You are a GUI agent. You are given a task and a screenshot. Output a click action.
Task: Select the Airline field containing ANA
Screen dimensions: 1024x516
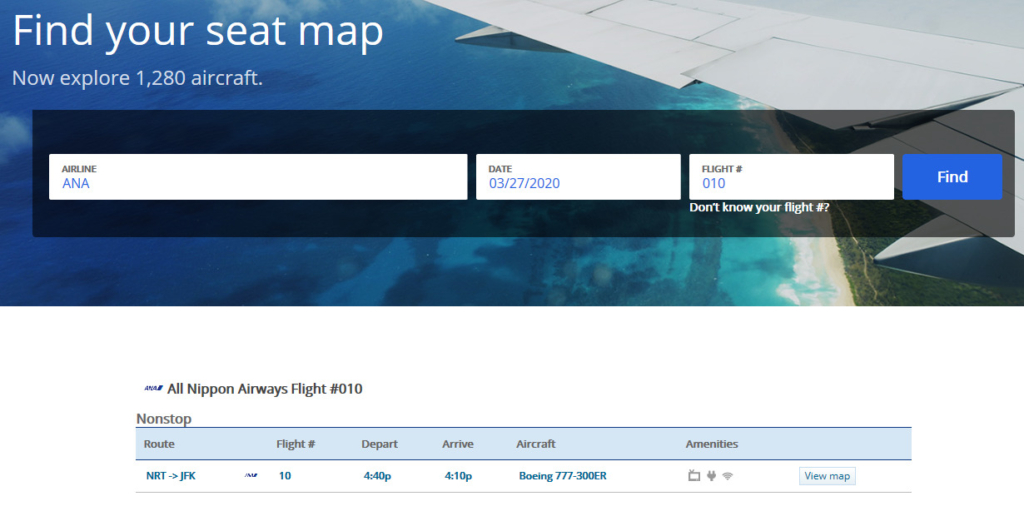point(258,178)
